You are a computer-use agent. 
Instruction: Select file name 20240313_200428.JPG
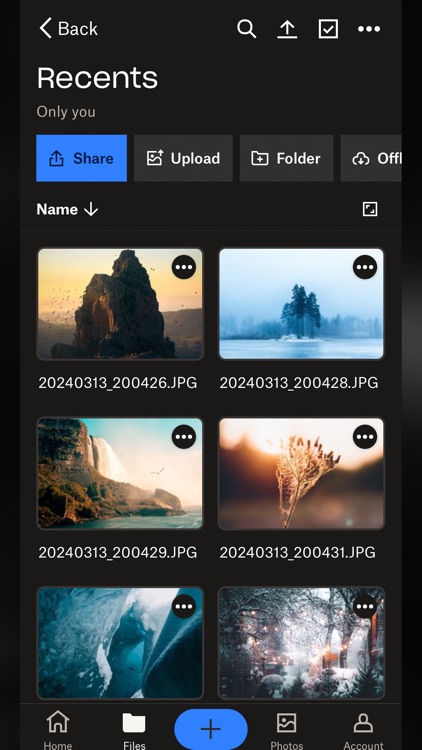299,383
